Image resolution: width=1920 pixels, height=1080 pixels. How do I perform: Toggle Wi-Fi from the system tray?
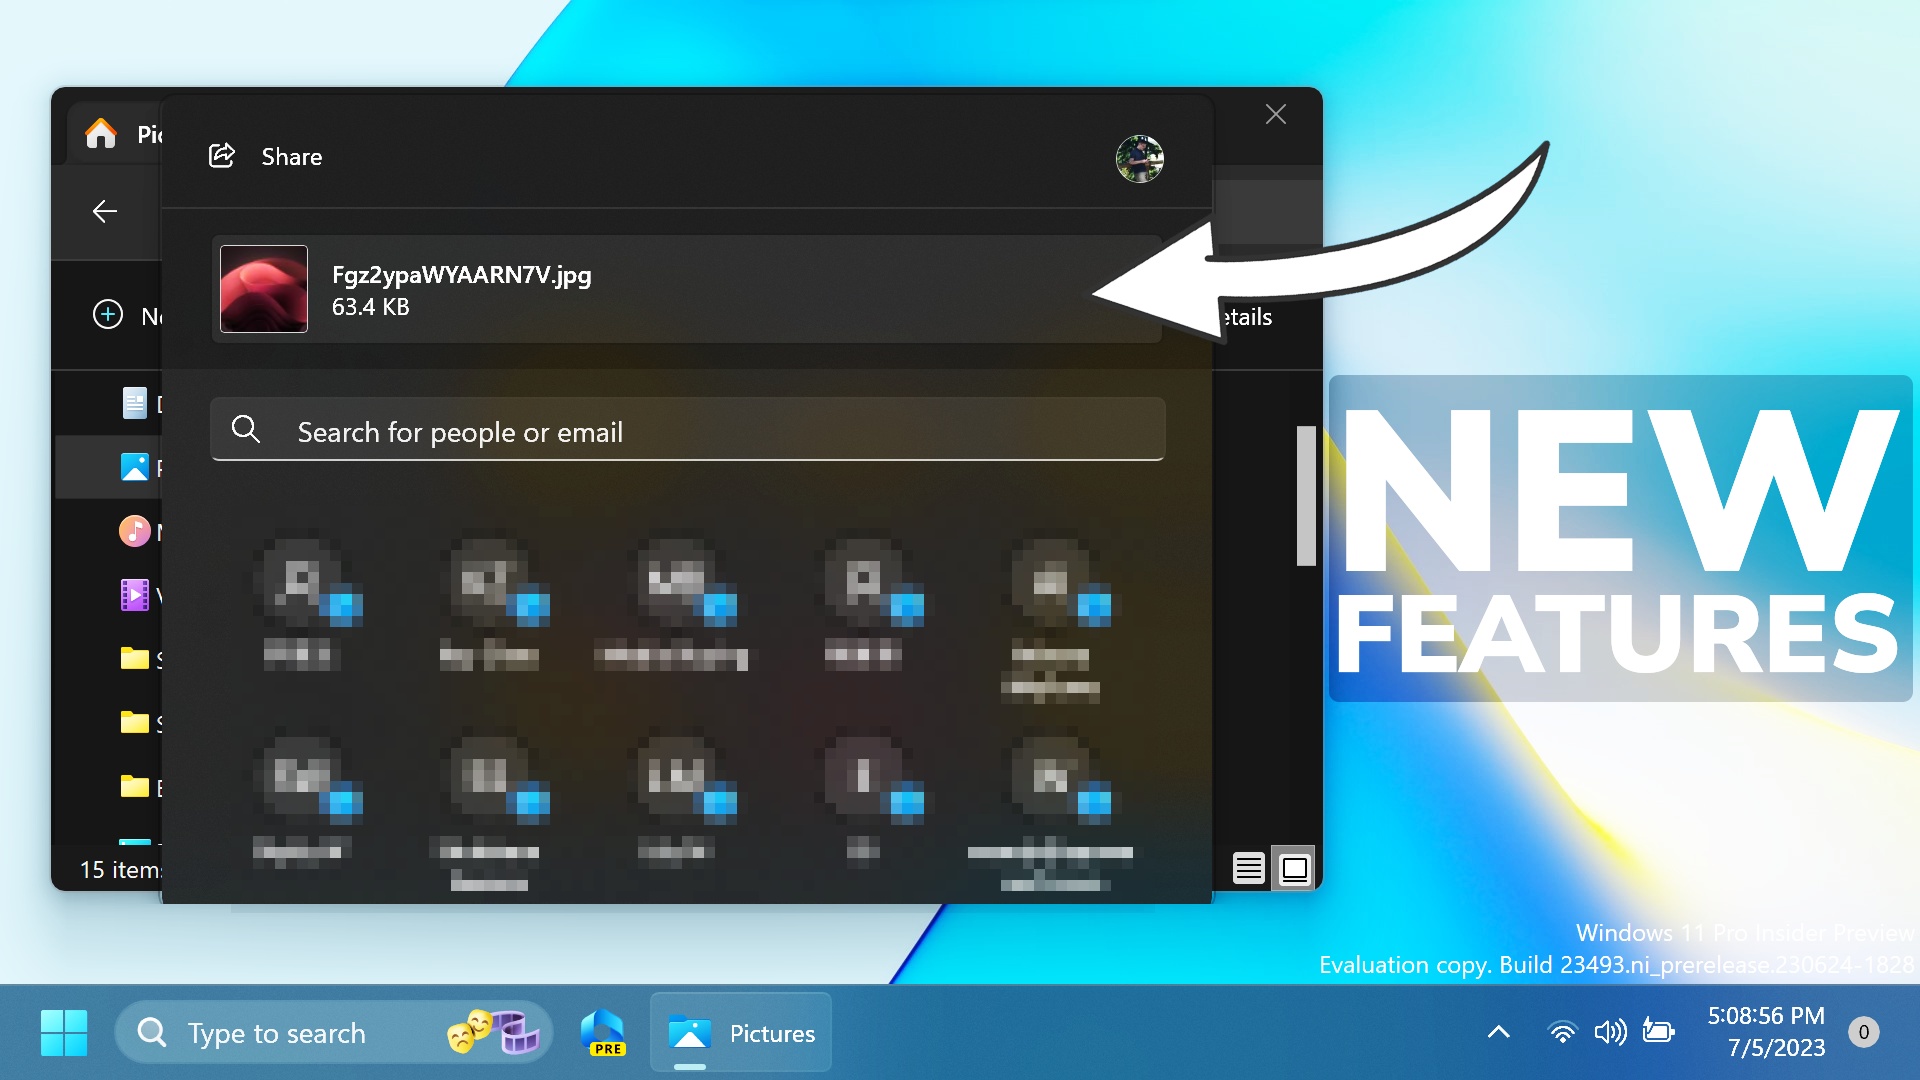click(x=1562, y=1032)
